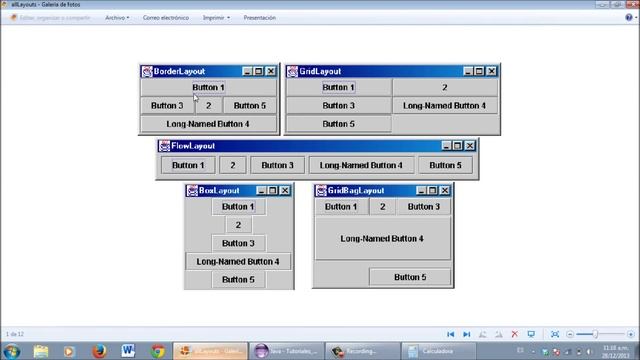
Task: Click the Java icon in the GridBagLayout title bar
Action: [321, 191]
